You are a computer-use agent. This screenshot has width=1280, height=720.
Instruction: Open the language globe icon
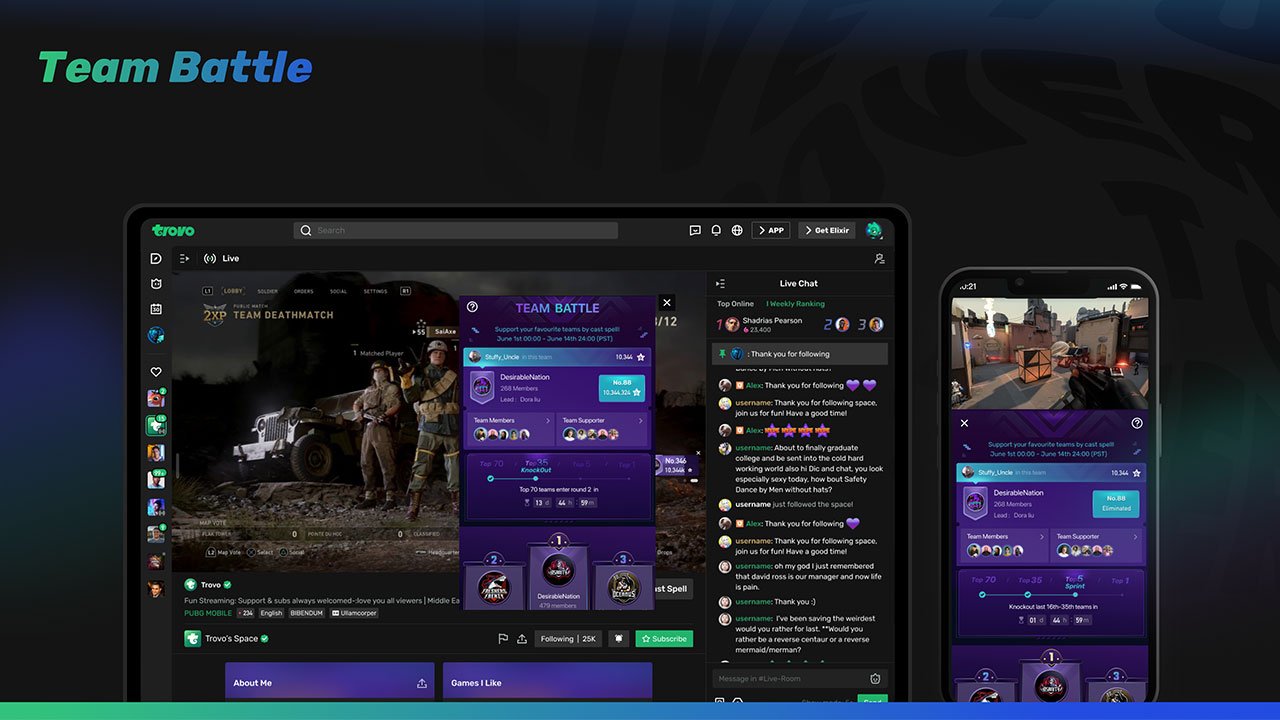[737, 230]
